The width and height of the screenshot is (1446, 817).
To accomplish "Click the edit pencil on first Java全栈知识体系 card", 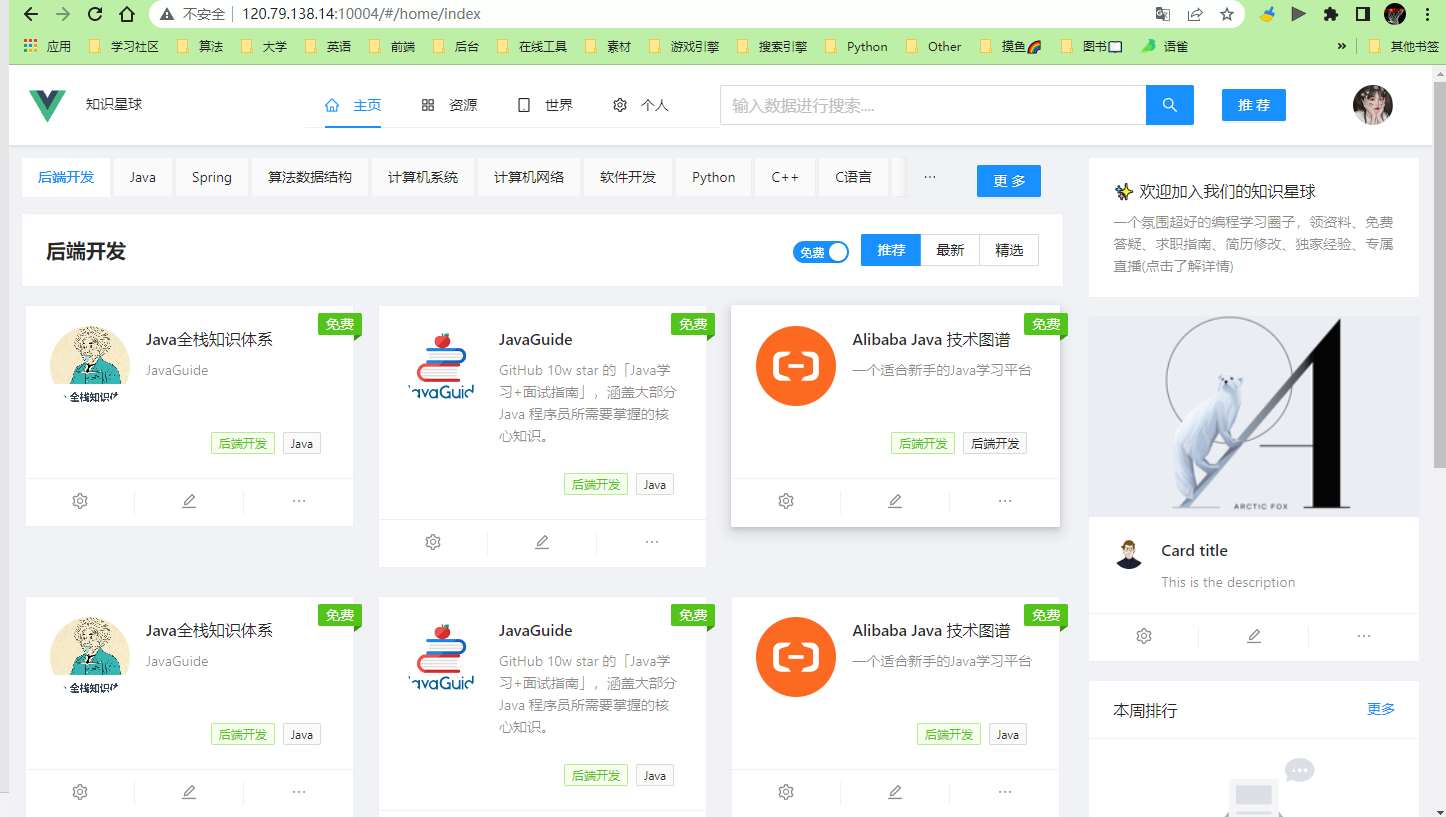I will [189, 501].
